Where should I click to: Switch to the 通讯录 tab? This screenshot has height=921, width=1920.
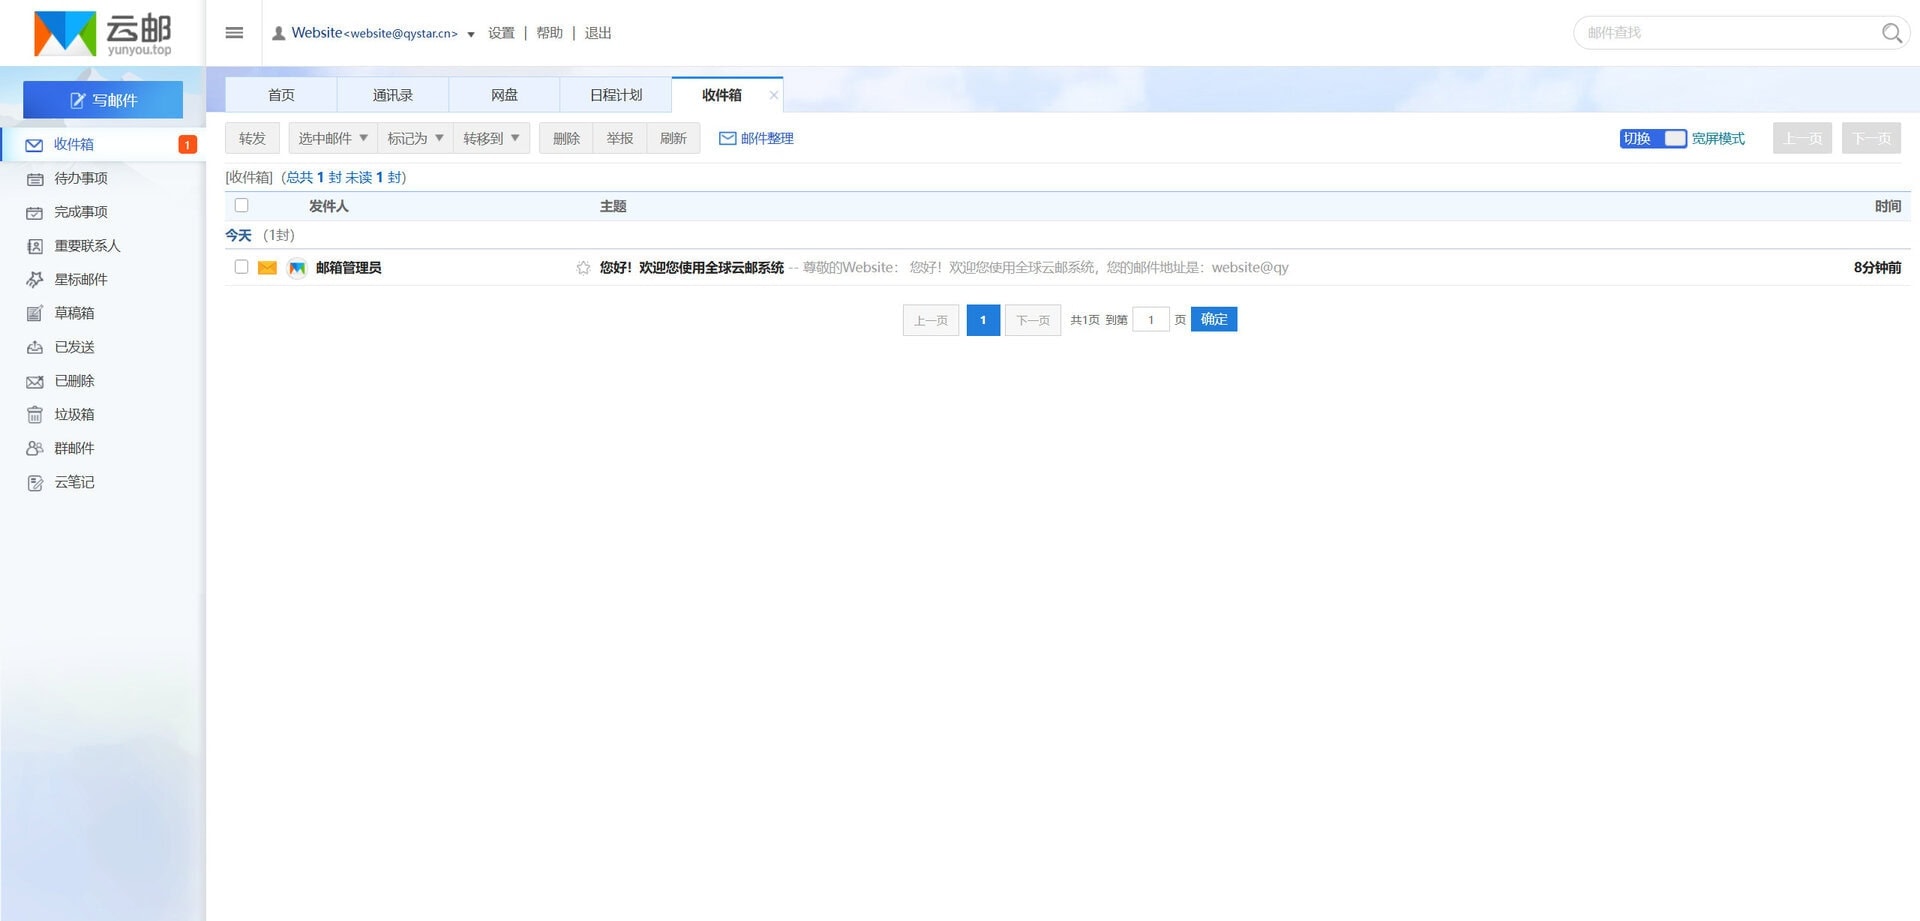point(392,94)
